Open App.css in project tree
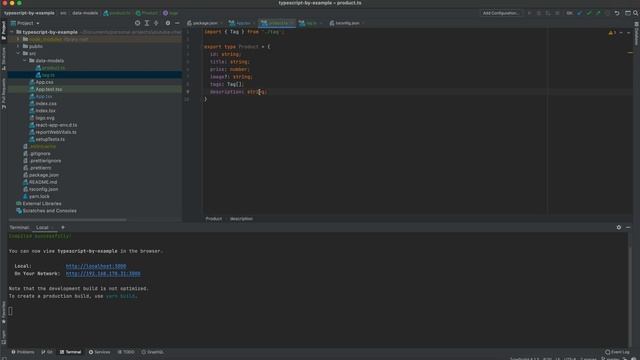The width and height of the screenshot is (640, 360). 41,82
